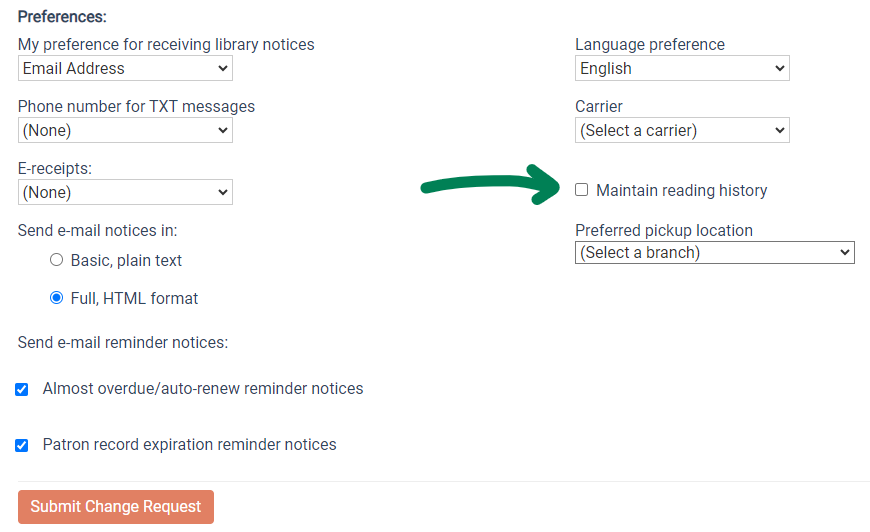Screen dimensions: 870x532
Task: Expand the Select a carrier dropdown
Action: (682, 131)
